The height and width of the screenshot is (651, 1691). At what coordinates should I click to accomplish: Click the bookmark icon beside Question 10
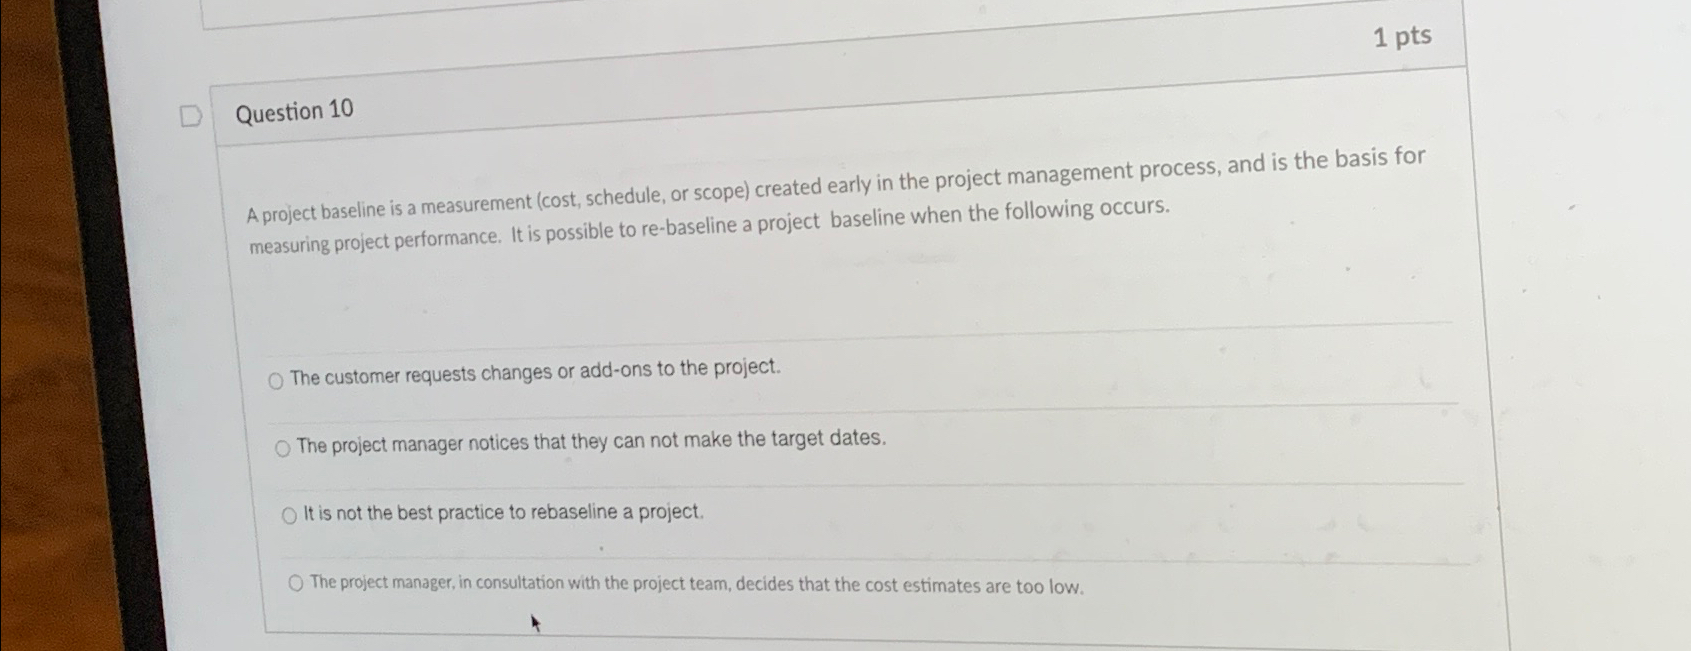pyautogui.click(x=191, y=115)
